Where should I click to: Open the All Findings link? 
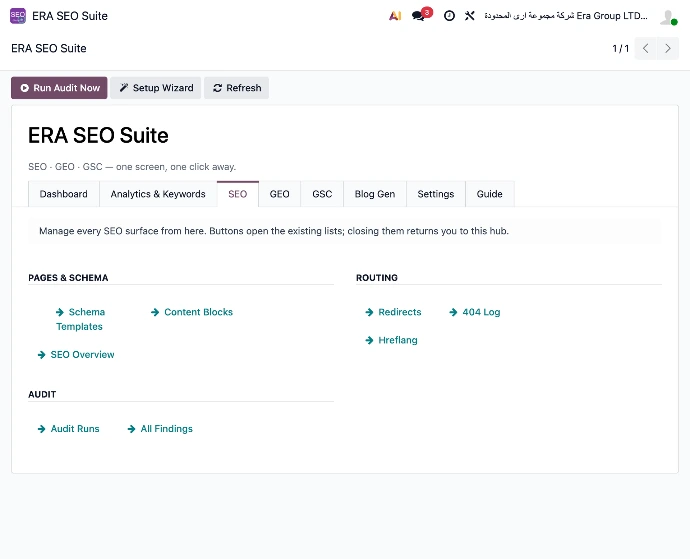(160, 429)
